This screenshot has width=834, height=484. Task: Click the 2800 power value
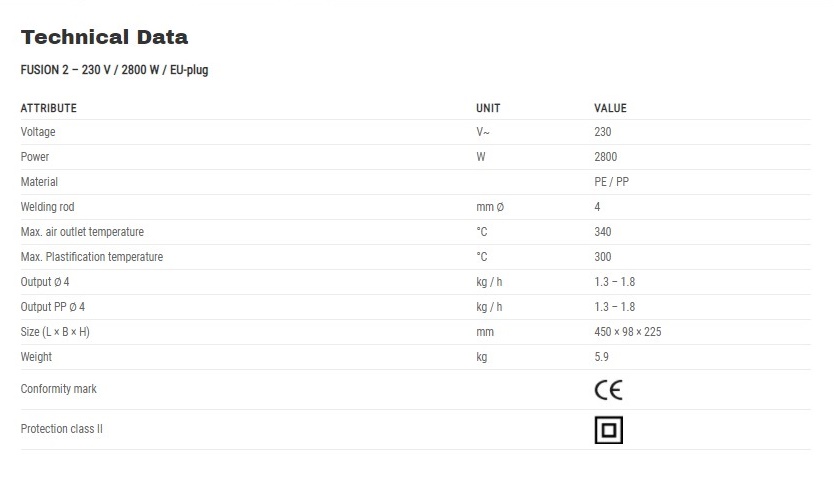tap(605, 157)
